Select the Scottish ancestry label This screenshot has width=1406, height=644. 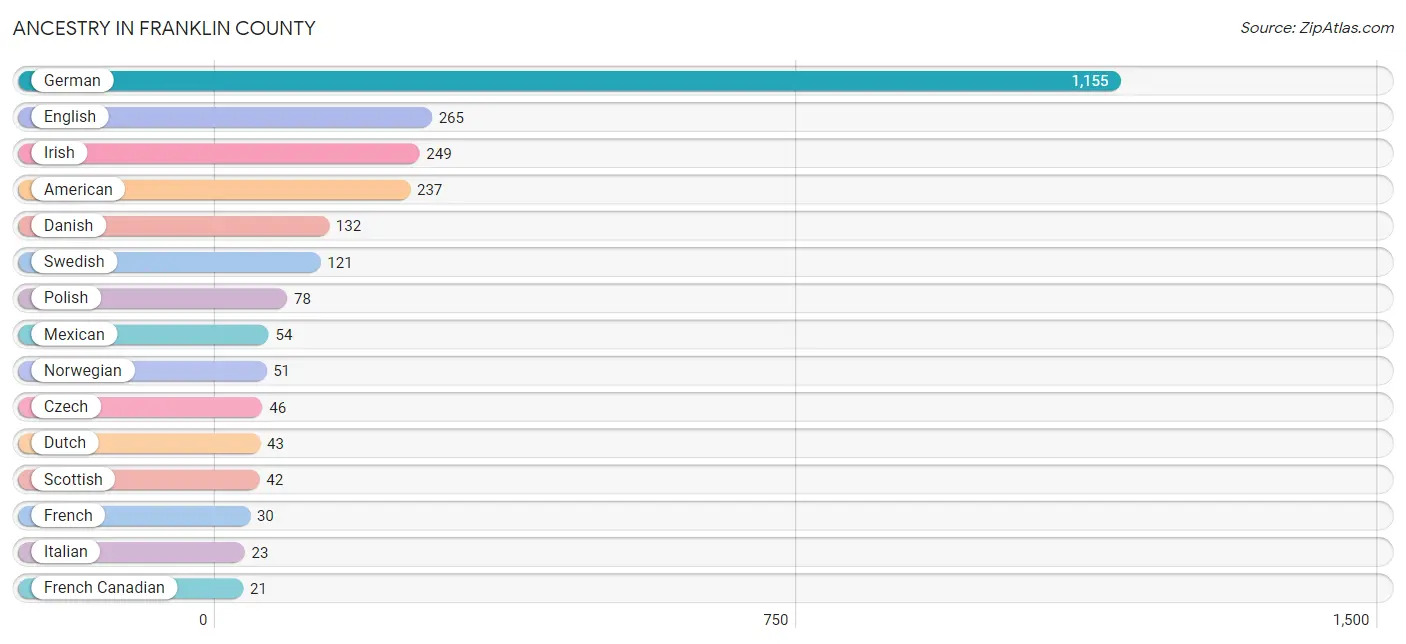73,479
